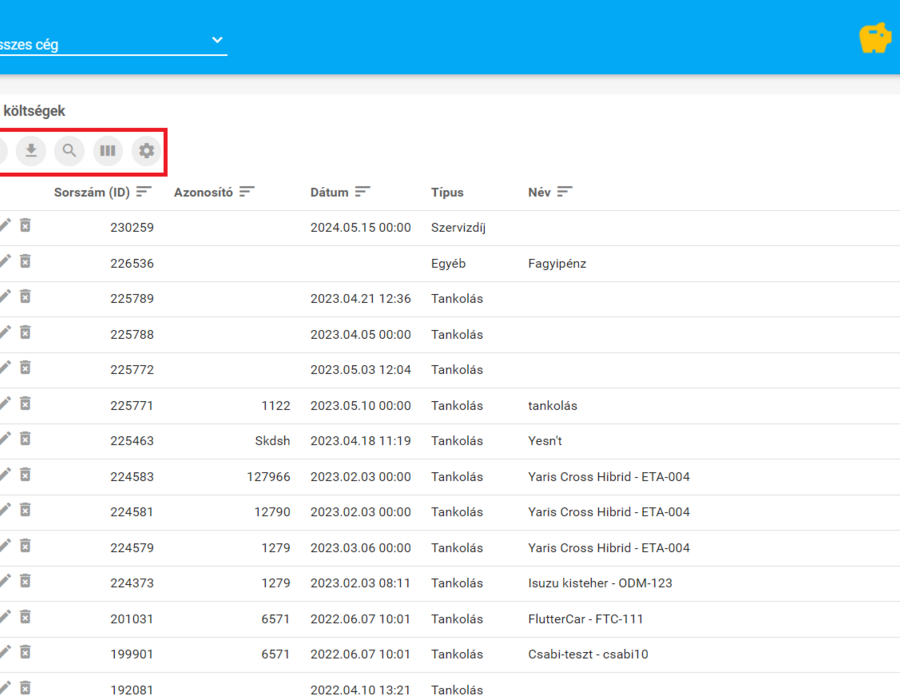Delete record 224579 trash icon
The height and width of the screenshot is (700, 900).
pos(25,546)
